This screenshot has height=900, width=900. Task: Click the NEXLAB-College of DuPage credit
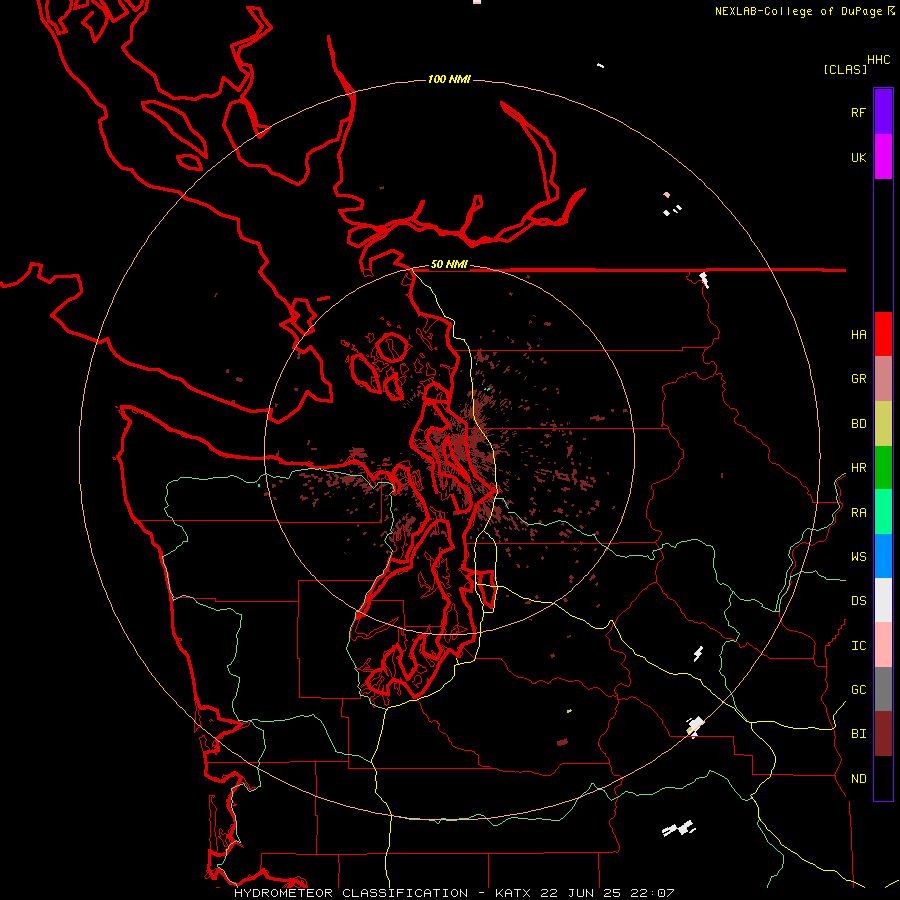[805, 11]
